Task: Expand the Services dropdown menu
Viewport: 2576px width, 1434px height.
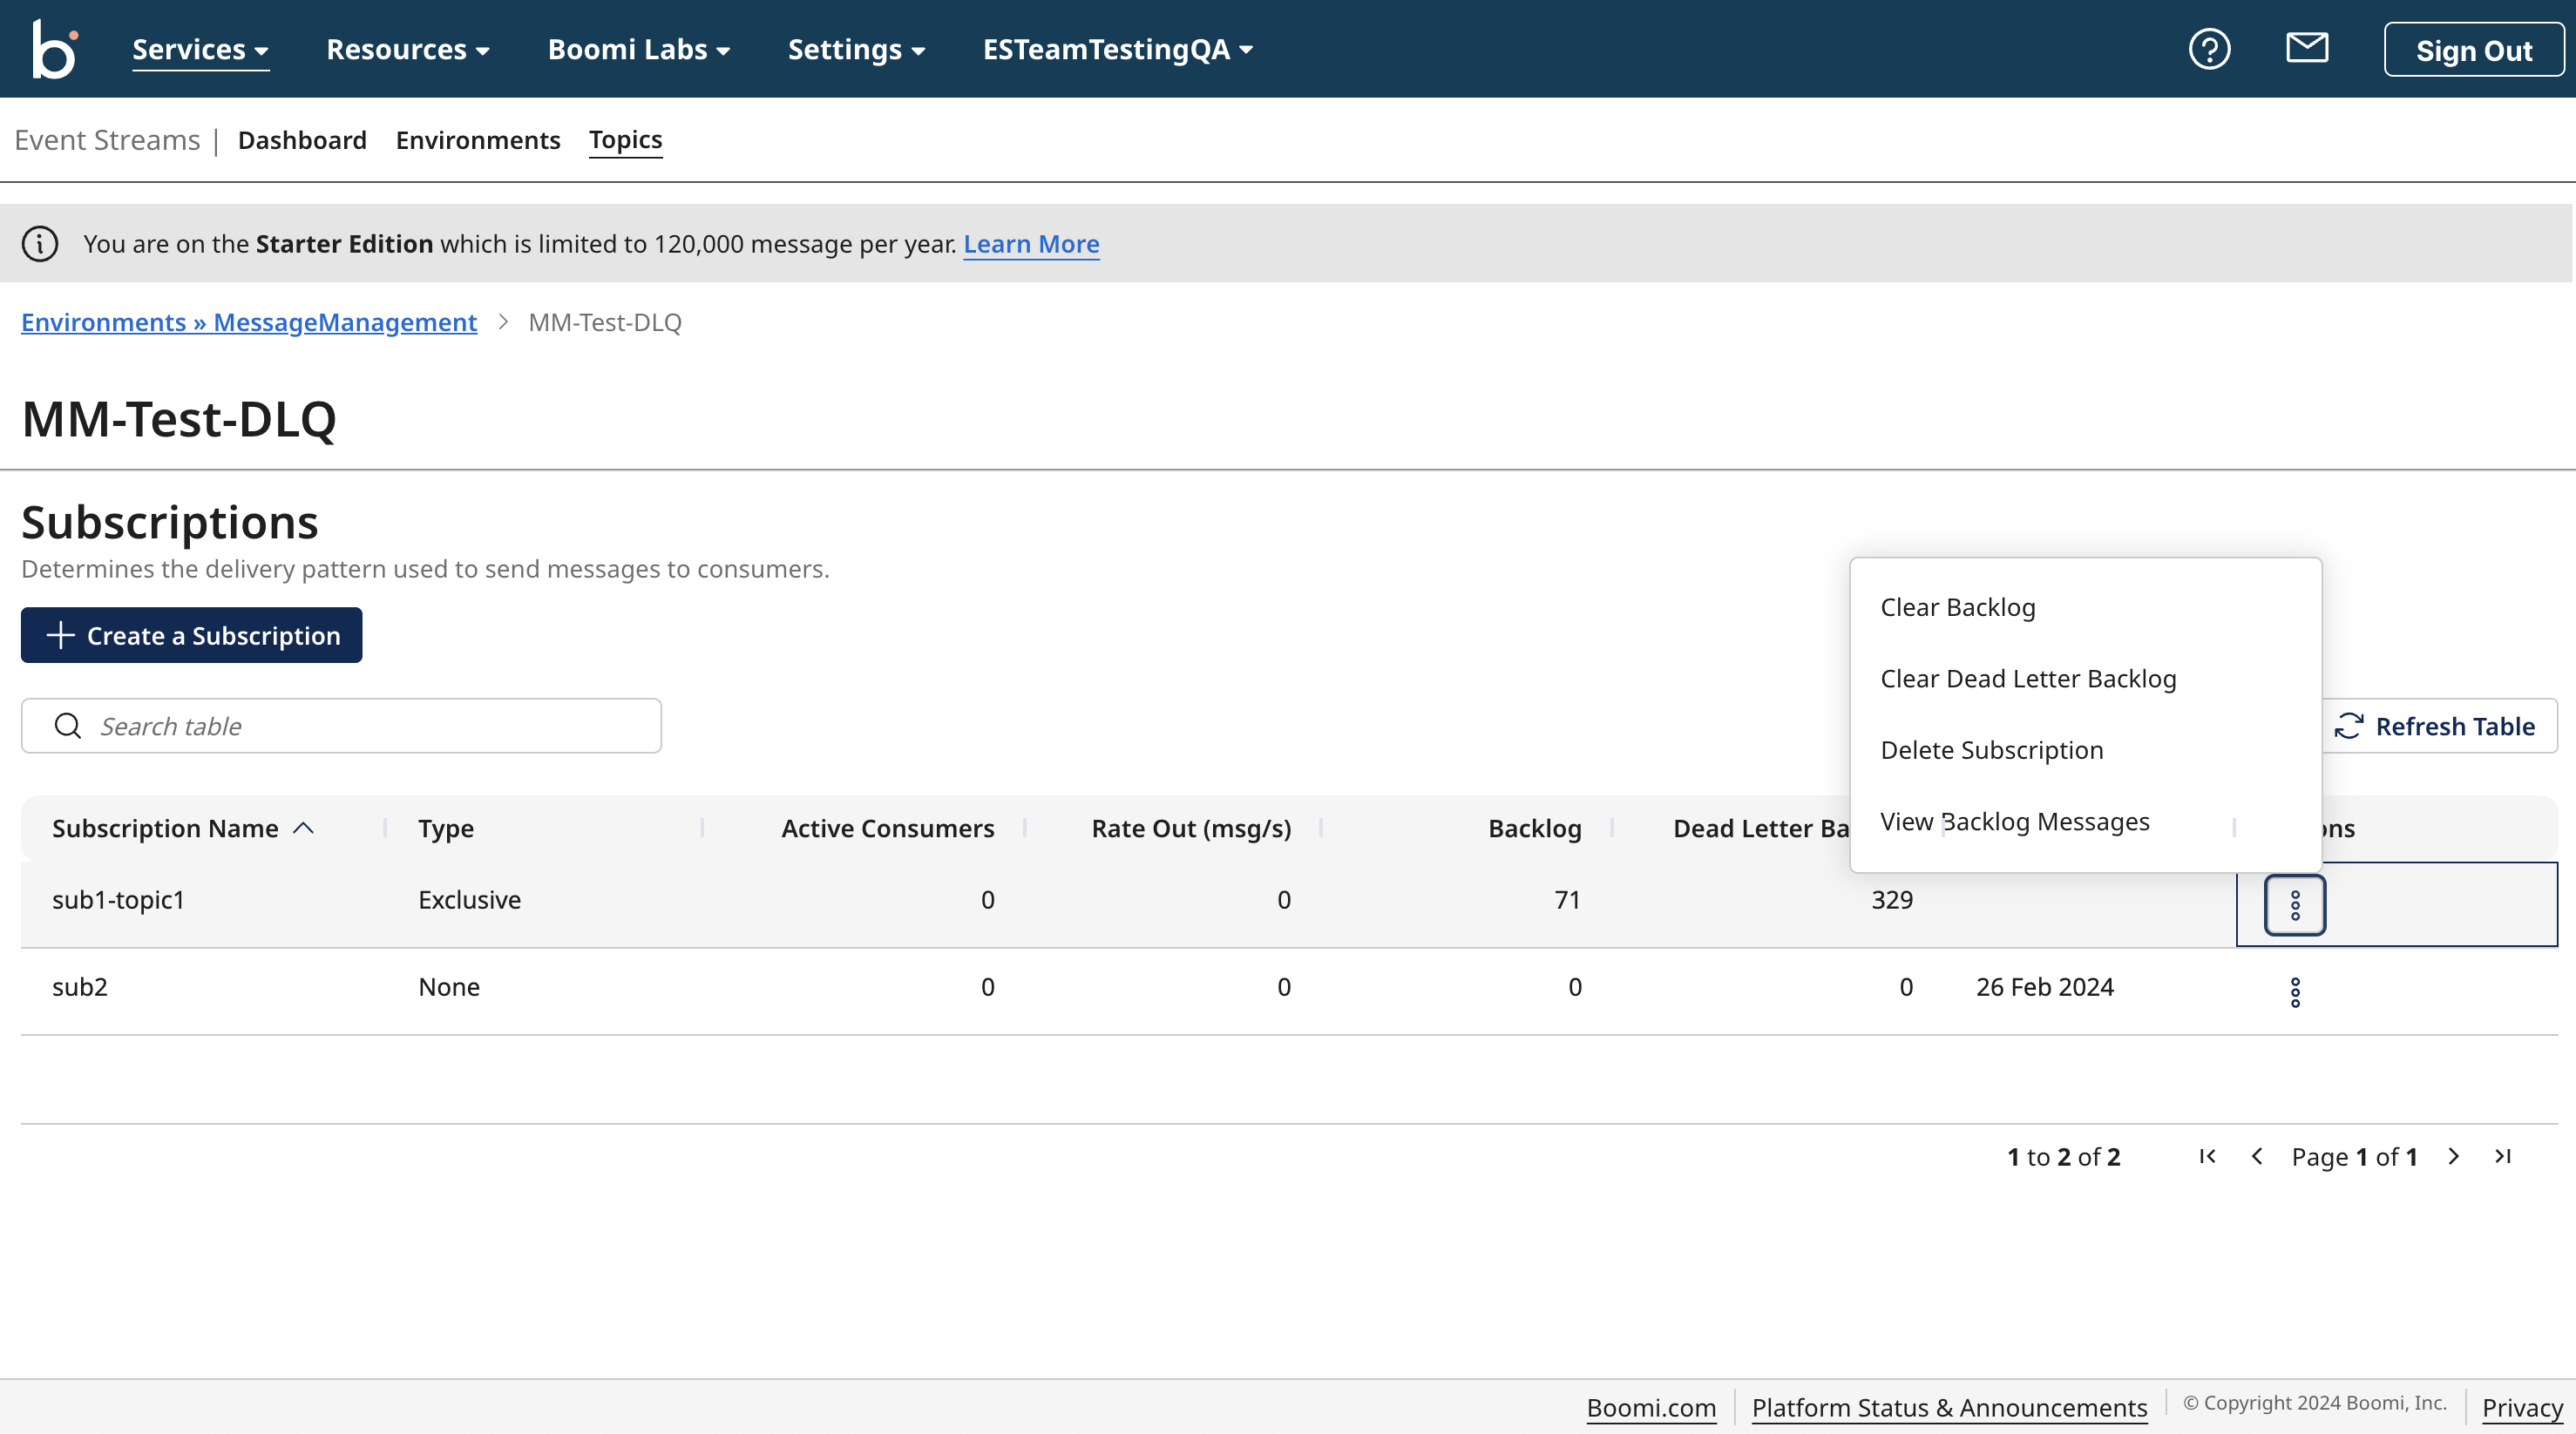Action: pos(200,50)
